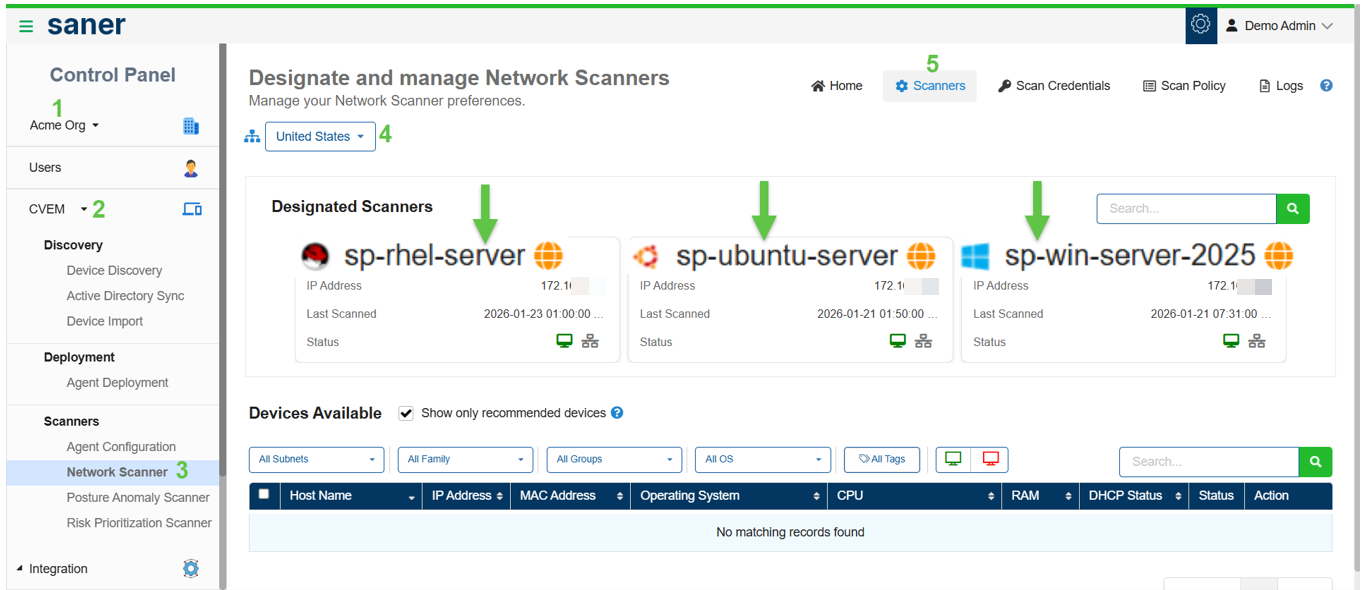Click the help question mark near Logs
1369x590 pixels.
1326,86
